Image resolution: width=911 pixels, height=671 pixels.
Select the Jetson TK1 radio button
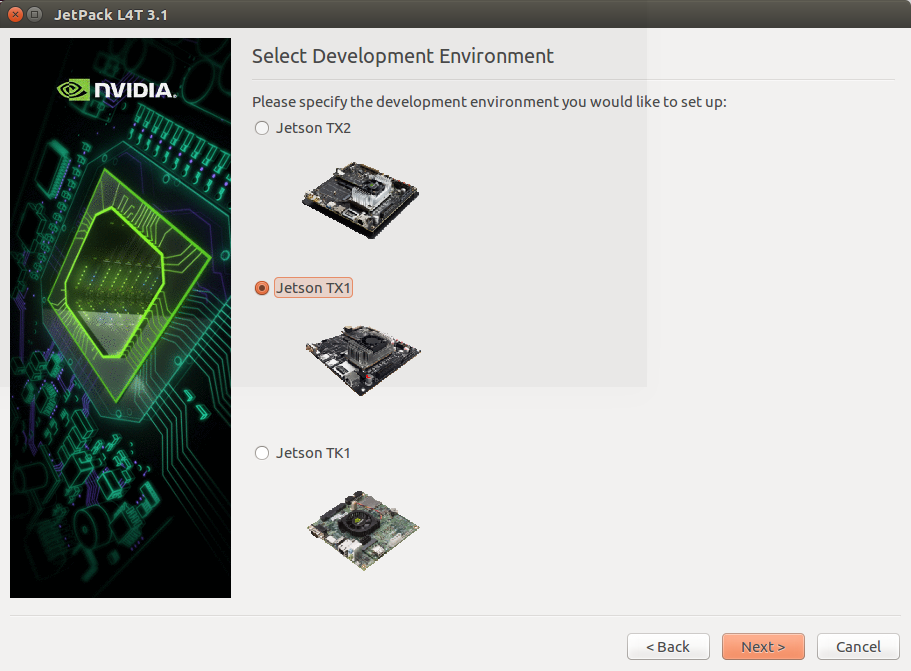[261, 453]
